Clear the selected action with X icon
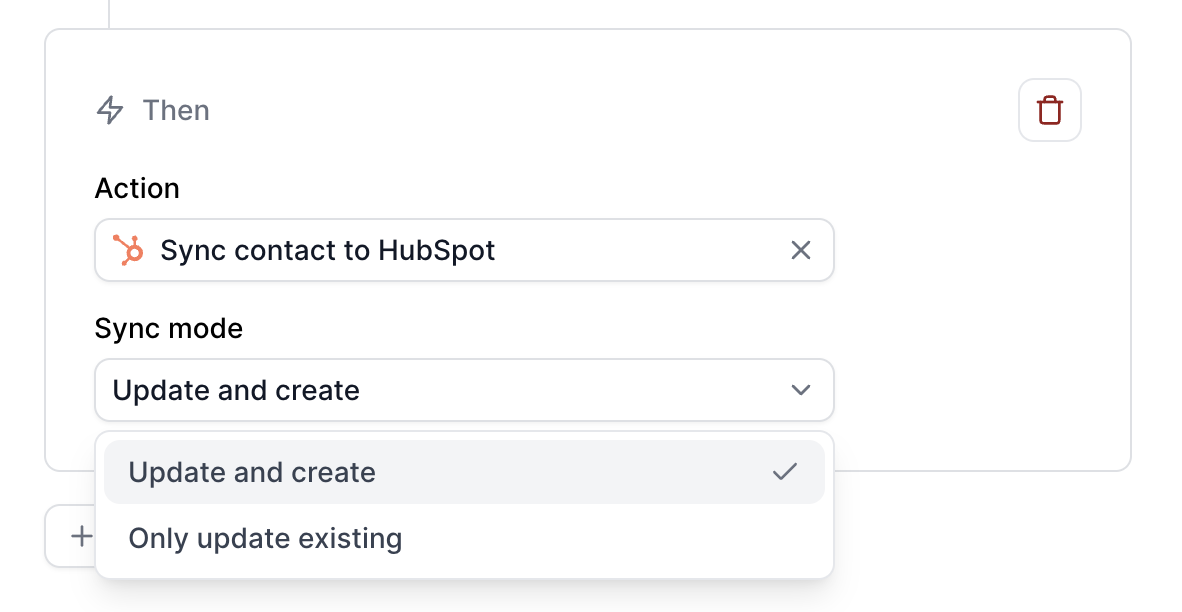This screenshot has width=1182, height=612. click(x=801, y=250)
